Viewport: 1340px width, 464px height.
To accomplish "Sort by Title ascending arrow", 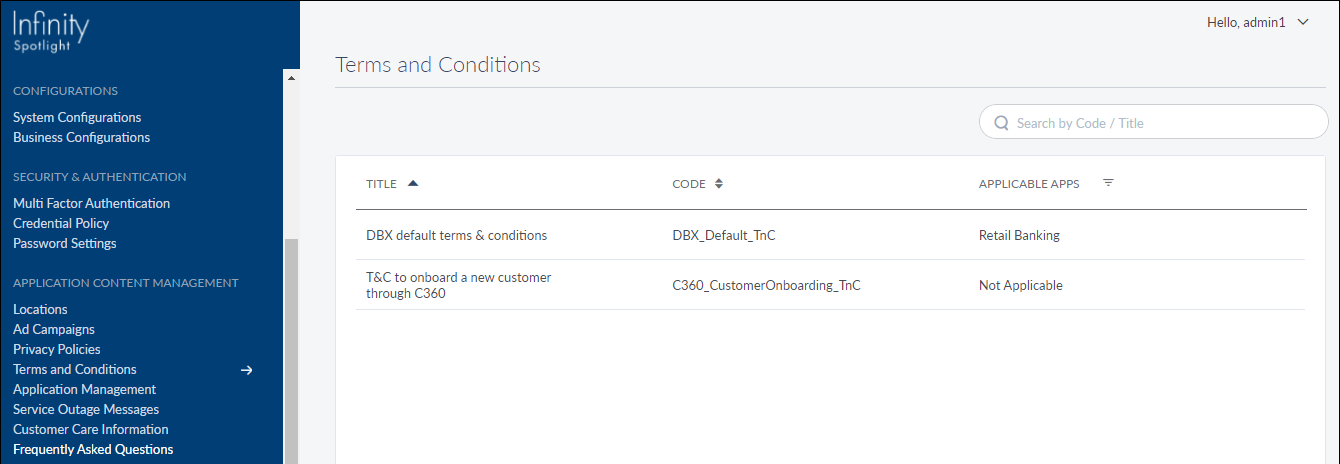I will [413, 184].
